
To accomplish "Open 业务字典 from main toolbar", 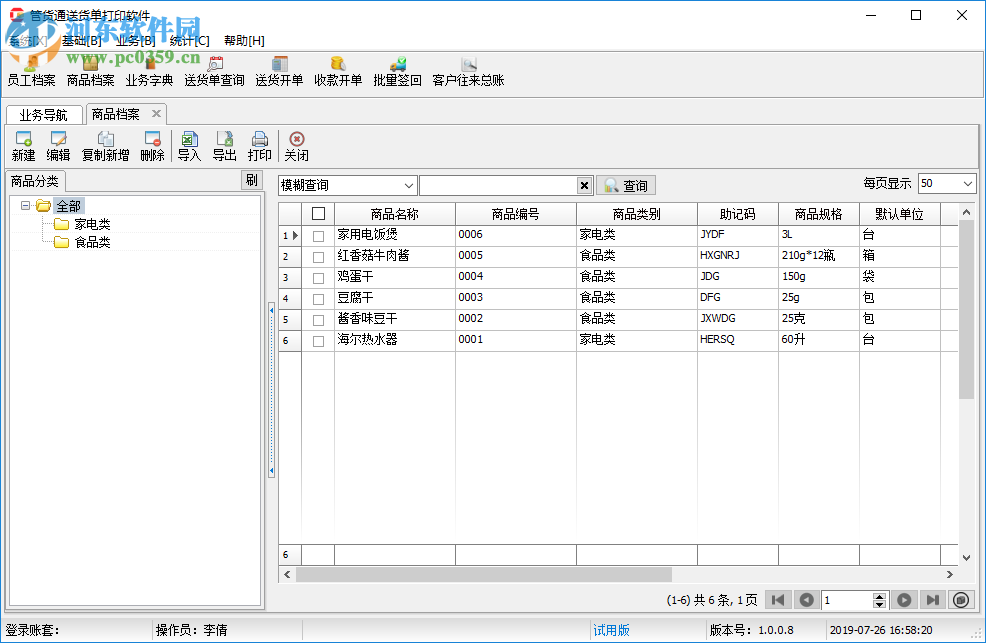I will [x=149, y=72].
